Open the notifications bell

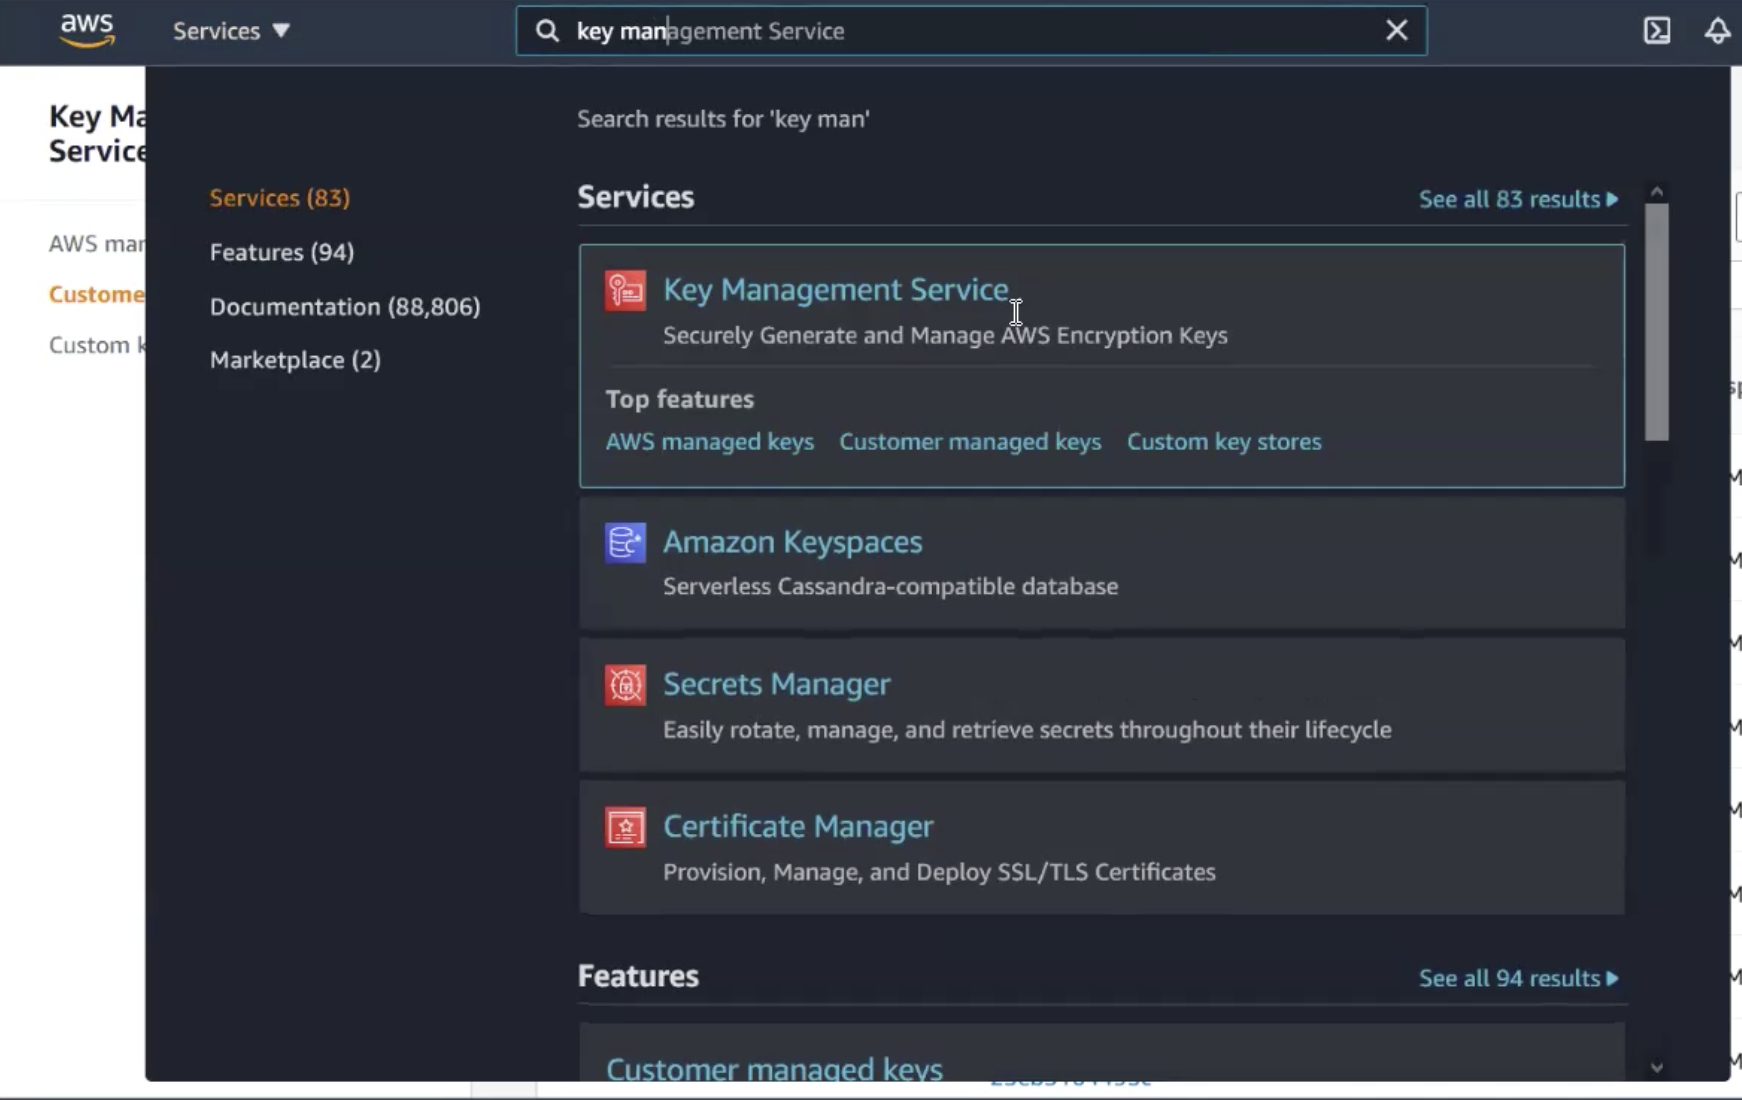1717,30
